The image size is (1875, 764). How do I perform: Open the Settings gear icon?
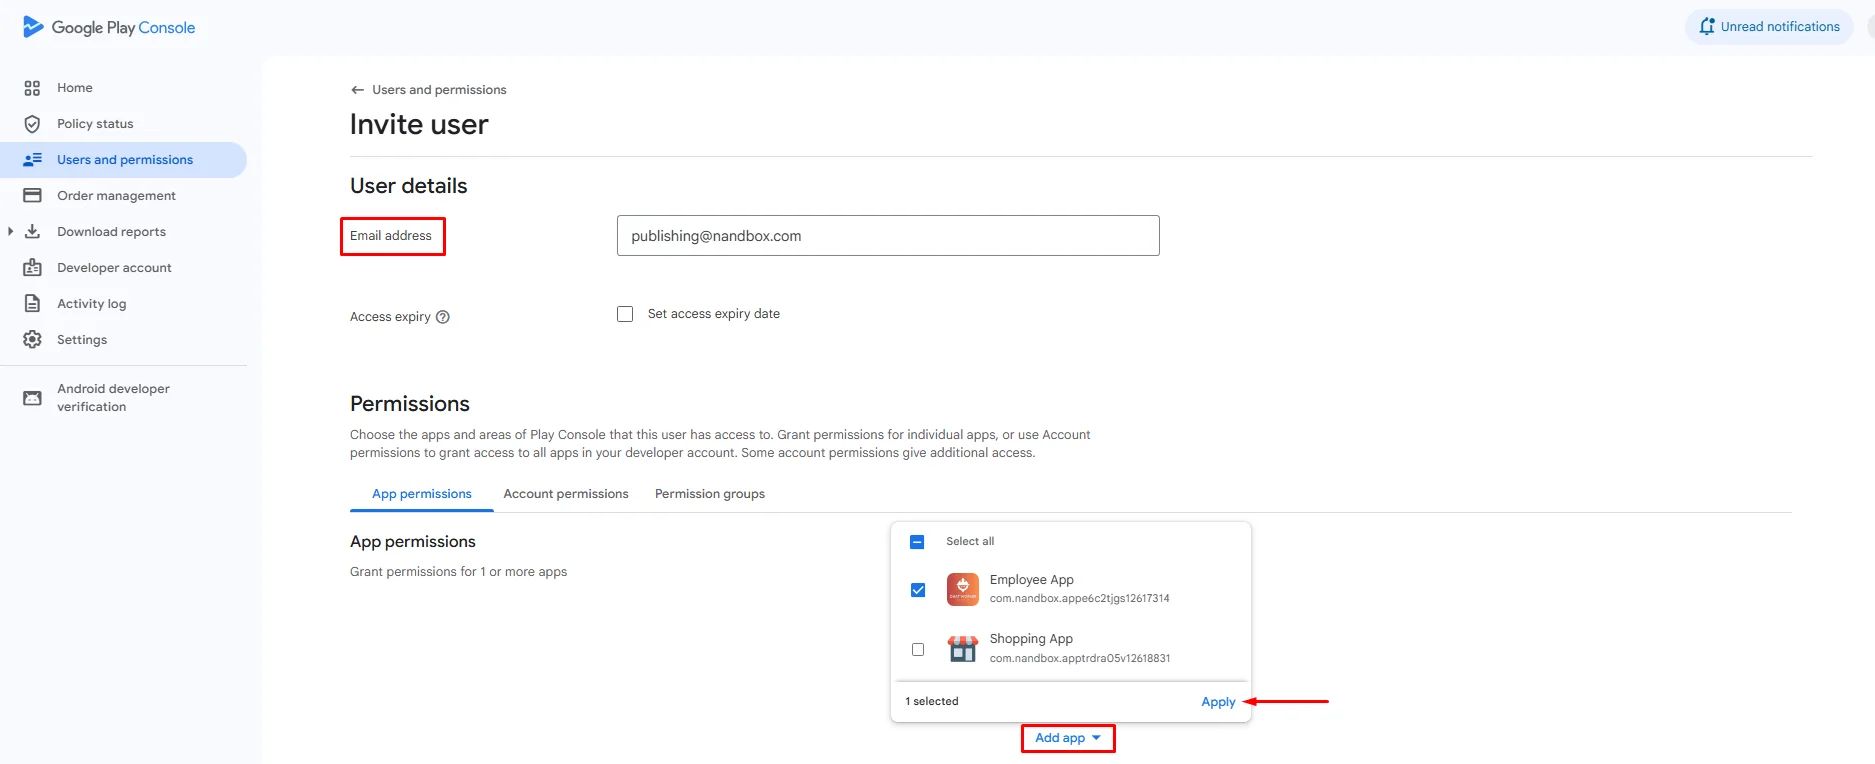click(x=32, y=340)
